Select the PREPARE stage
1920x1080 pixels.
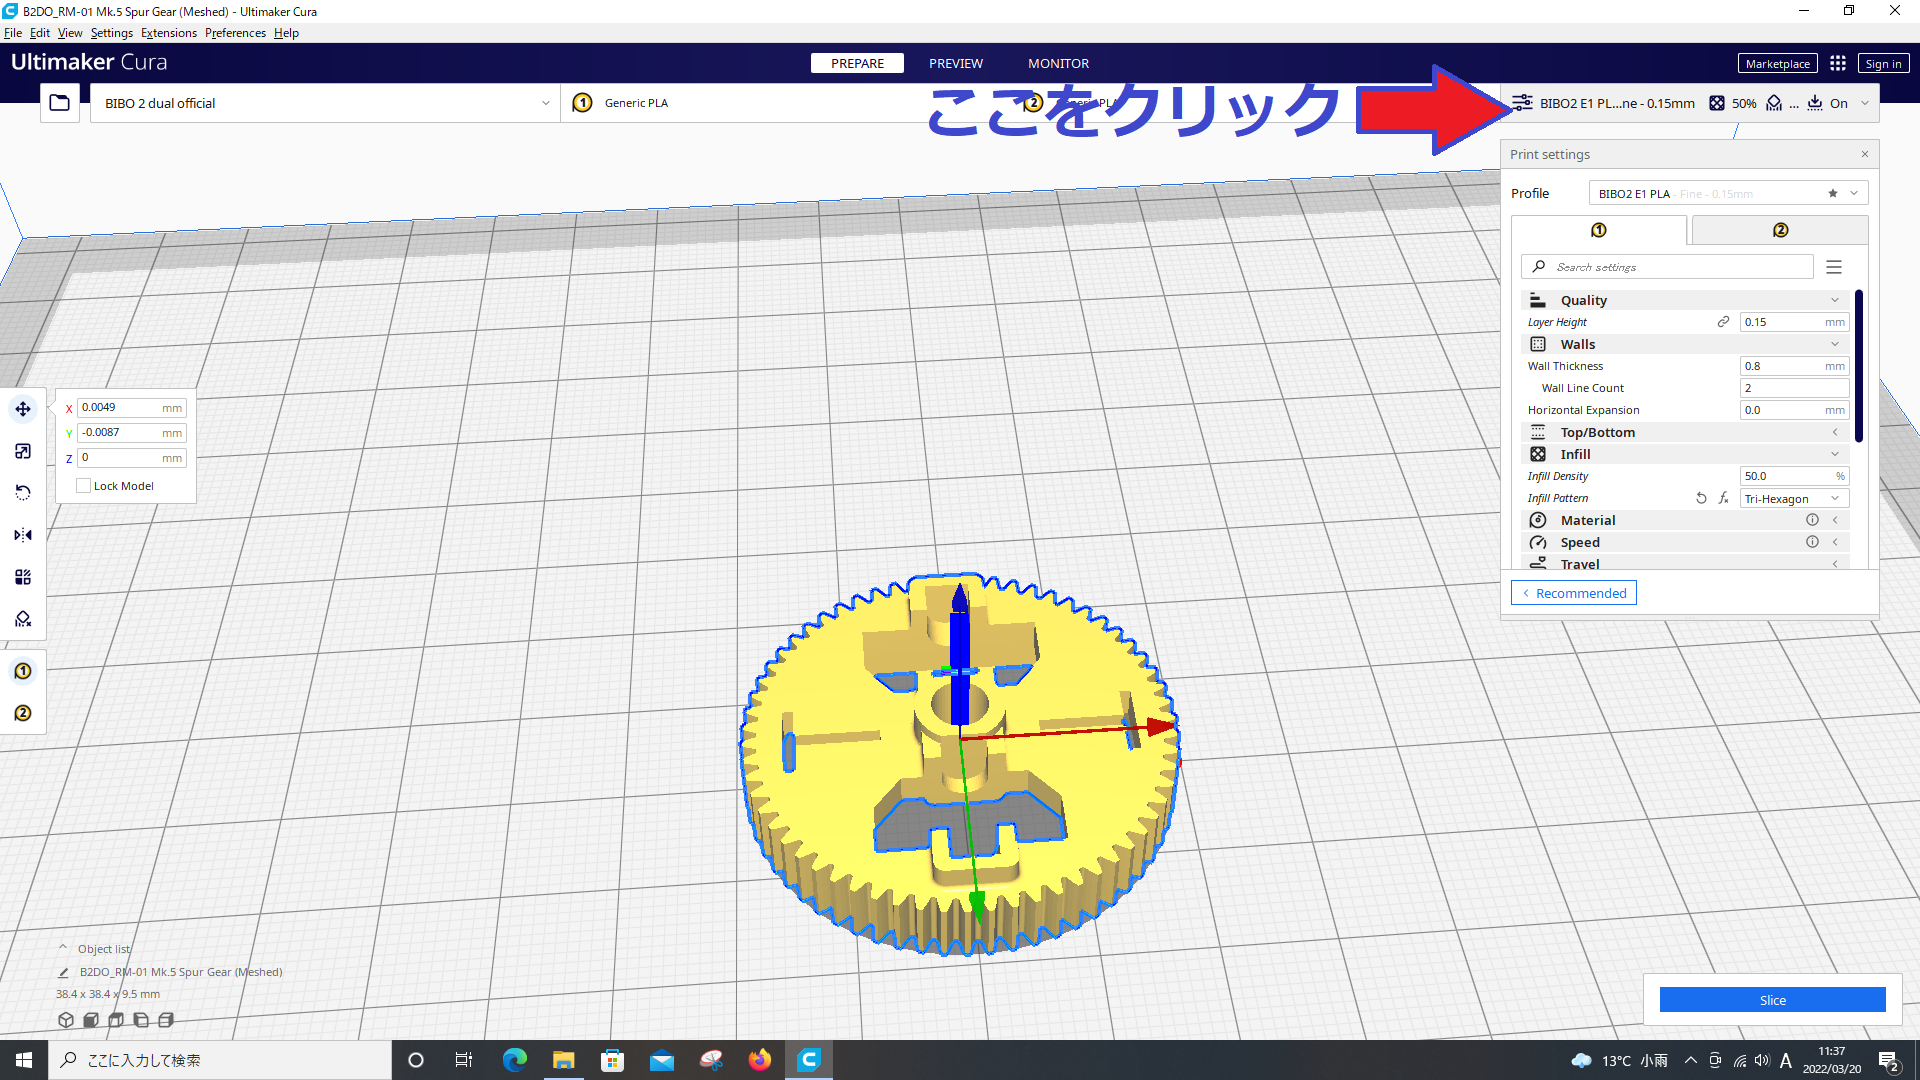click(858, 63)
